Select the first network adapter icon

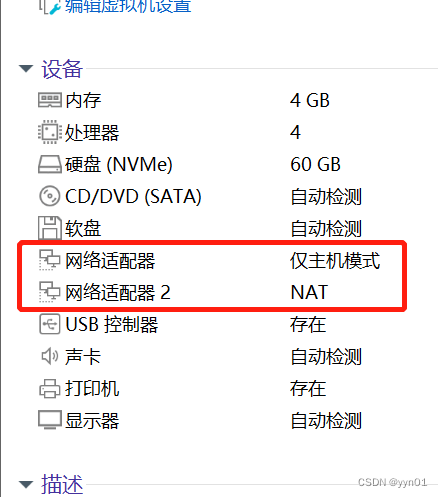[x=50, y=260]
